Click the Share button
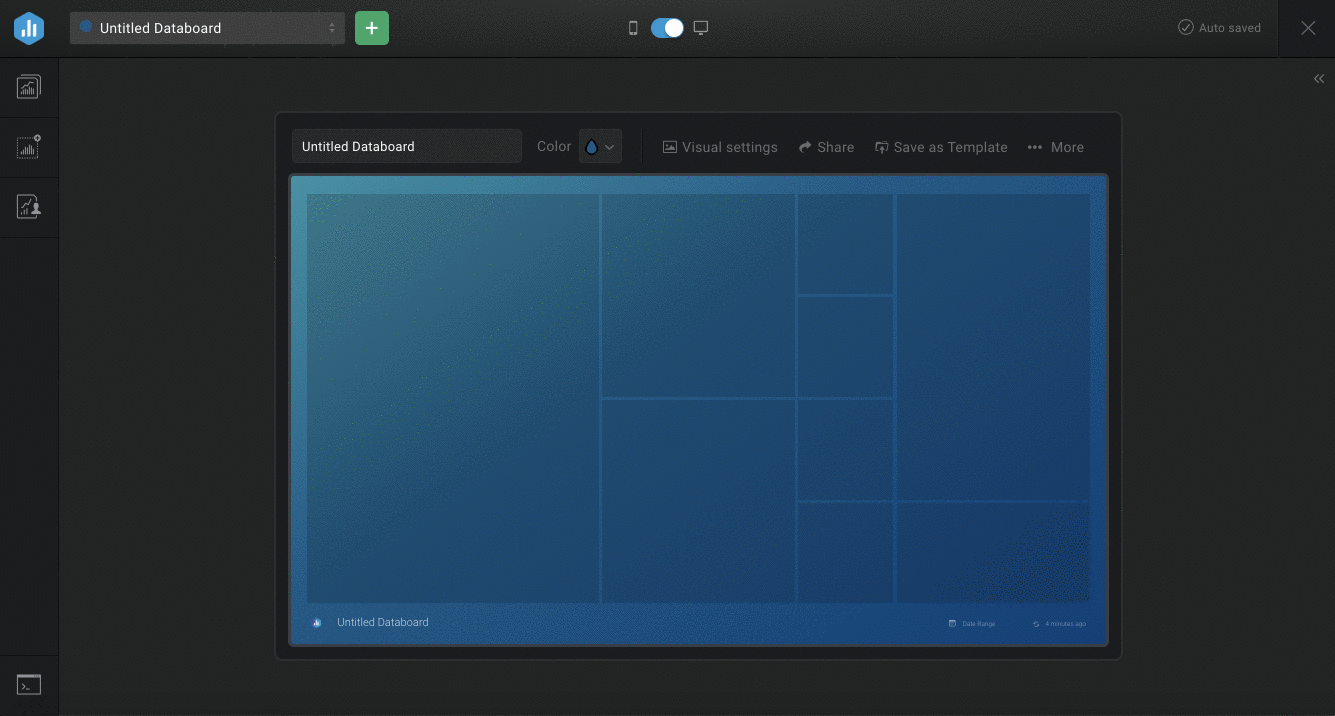 coord(826,147)
